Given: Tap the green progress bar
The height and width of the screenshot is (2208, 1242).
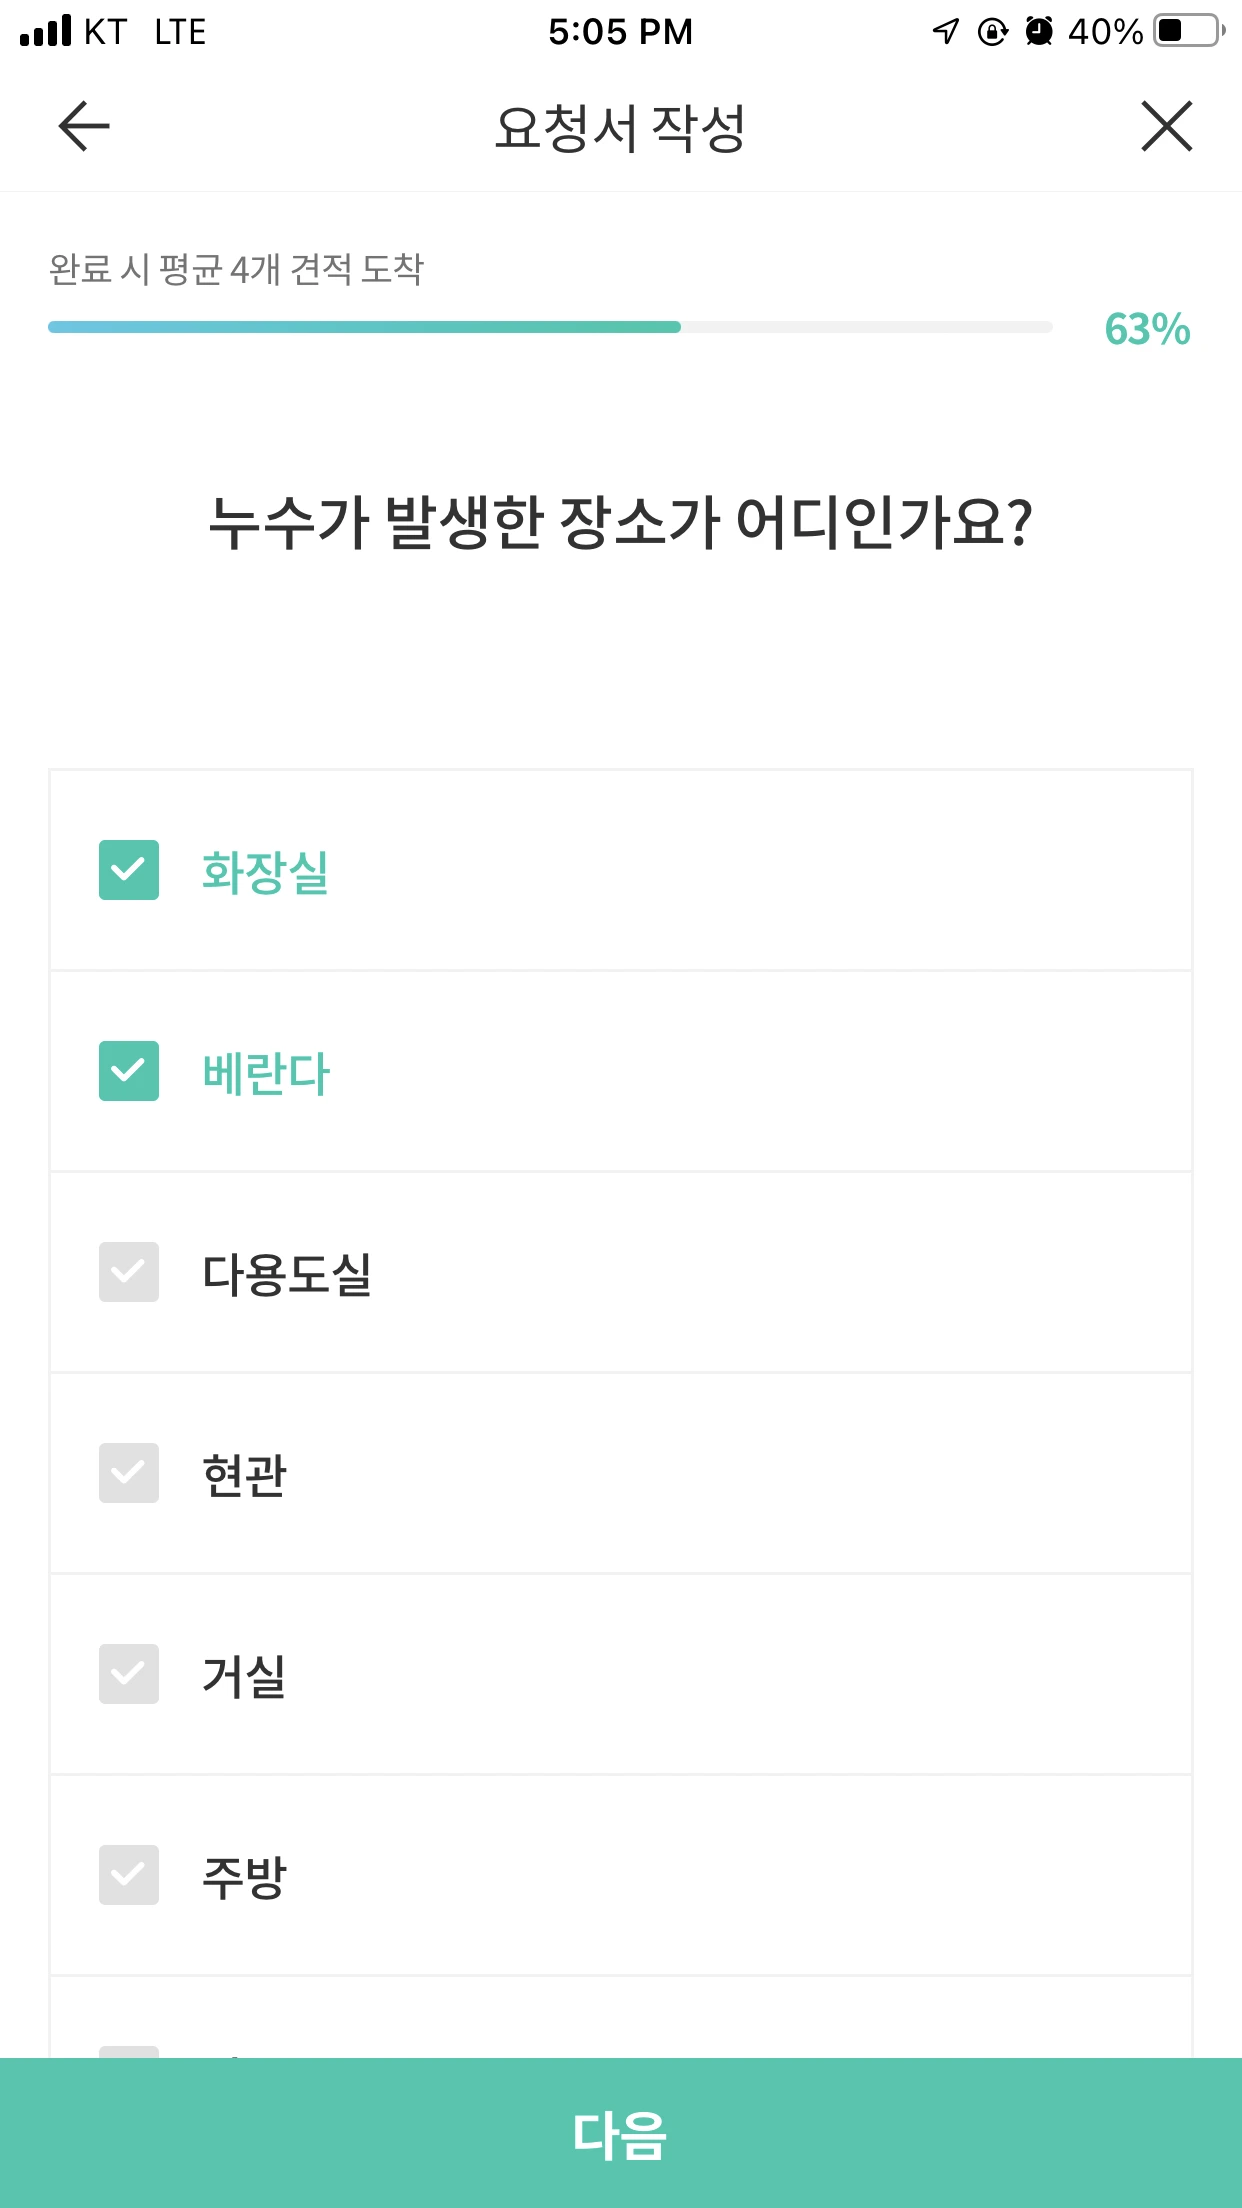Looking at the screenshot, I should point(364,327).
